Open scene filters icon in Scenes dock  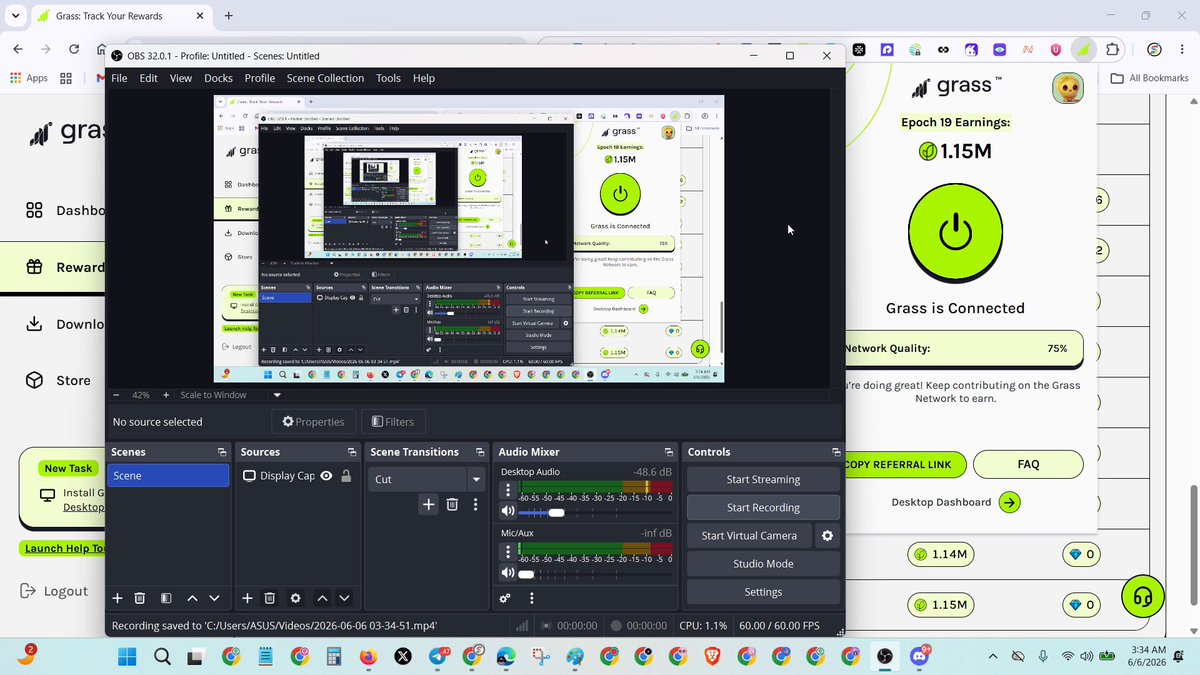(166, 598)
